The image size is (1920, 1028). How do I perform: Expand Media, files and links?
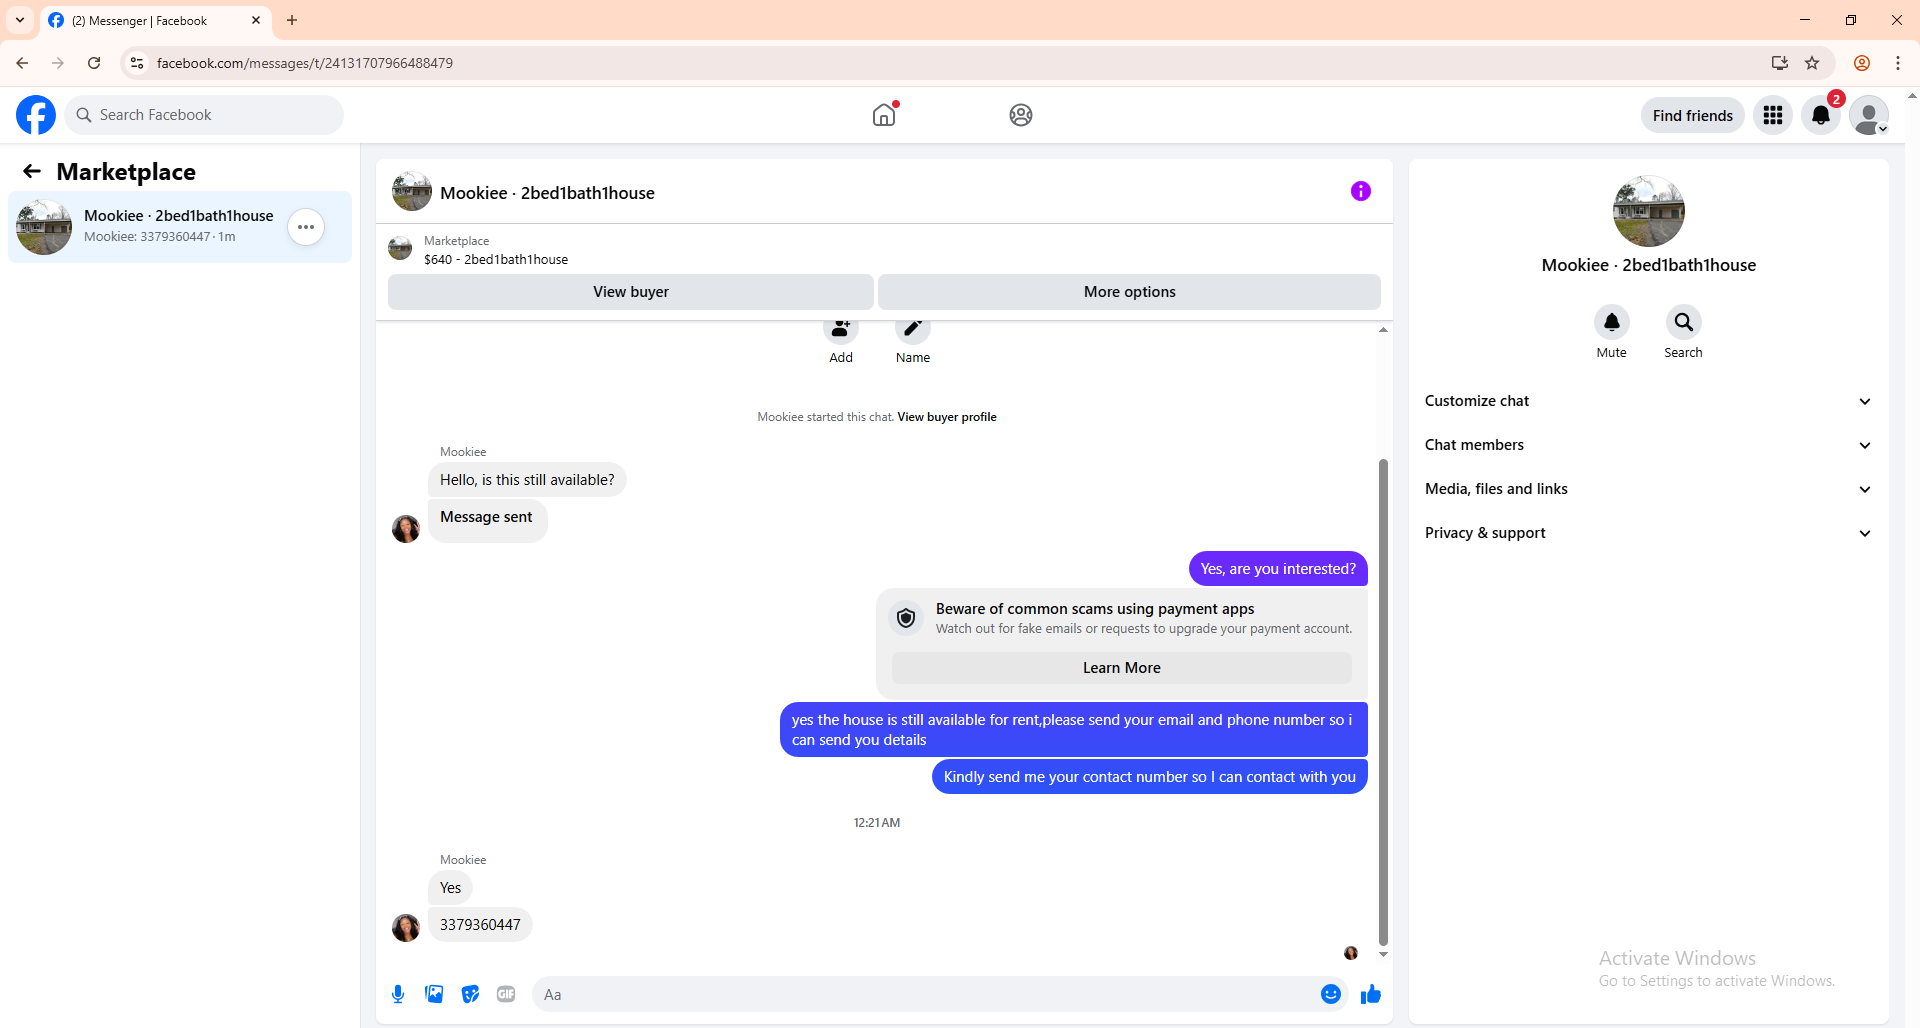tap(1648, 489)
